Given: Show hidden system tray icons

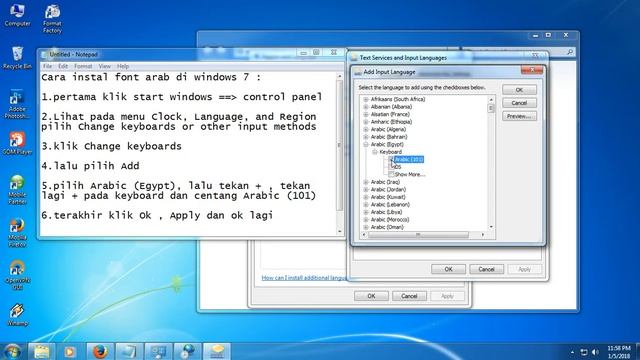Looking at the screenshot, I should coord(572,352).
